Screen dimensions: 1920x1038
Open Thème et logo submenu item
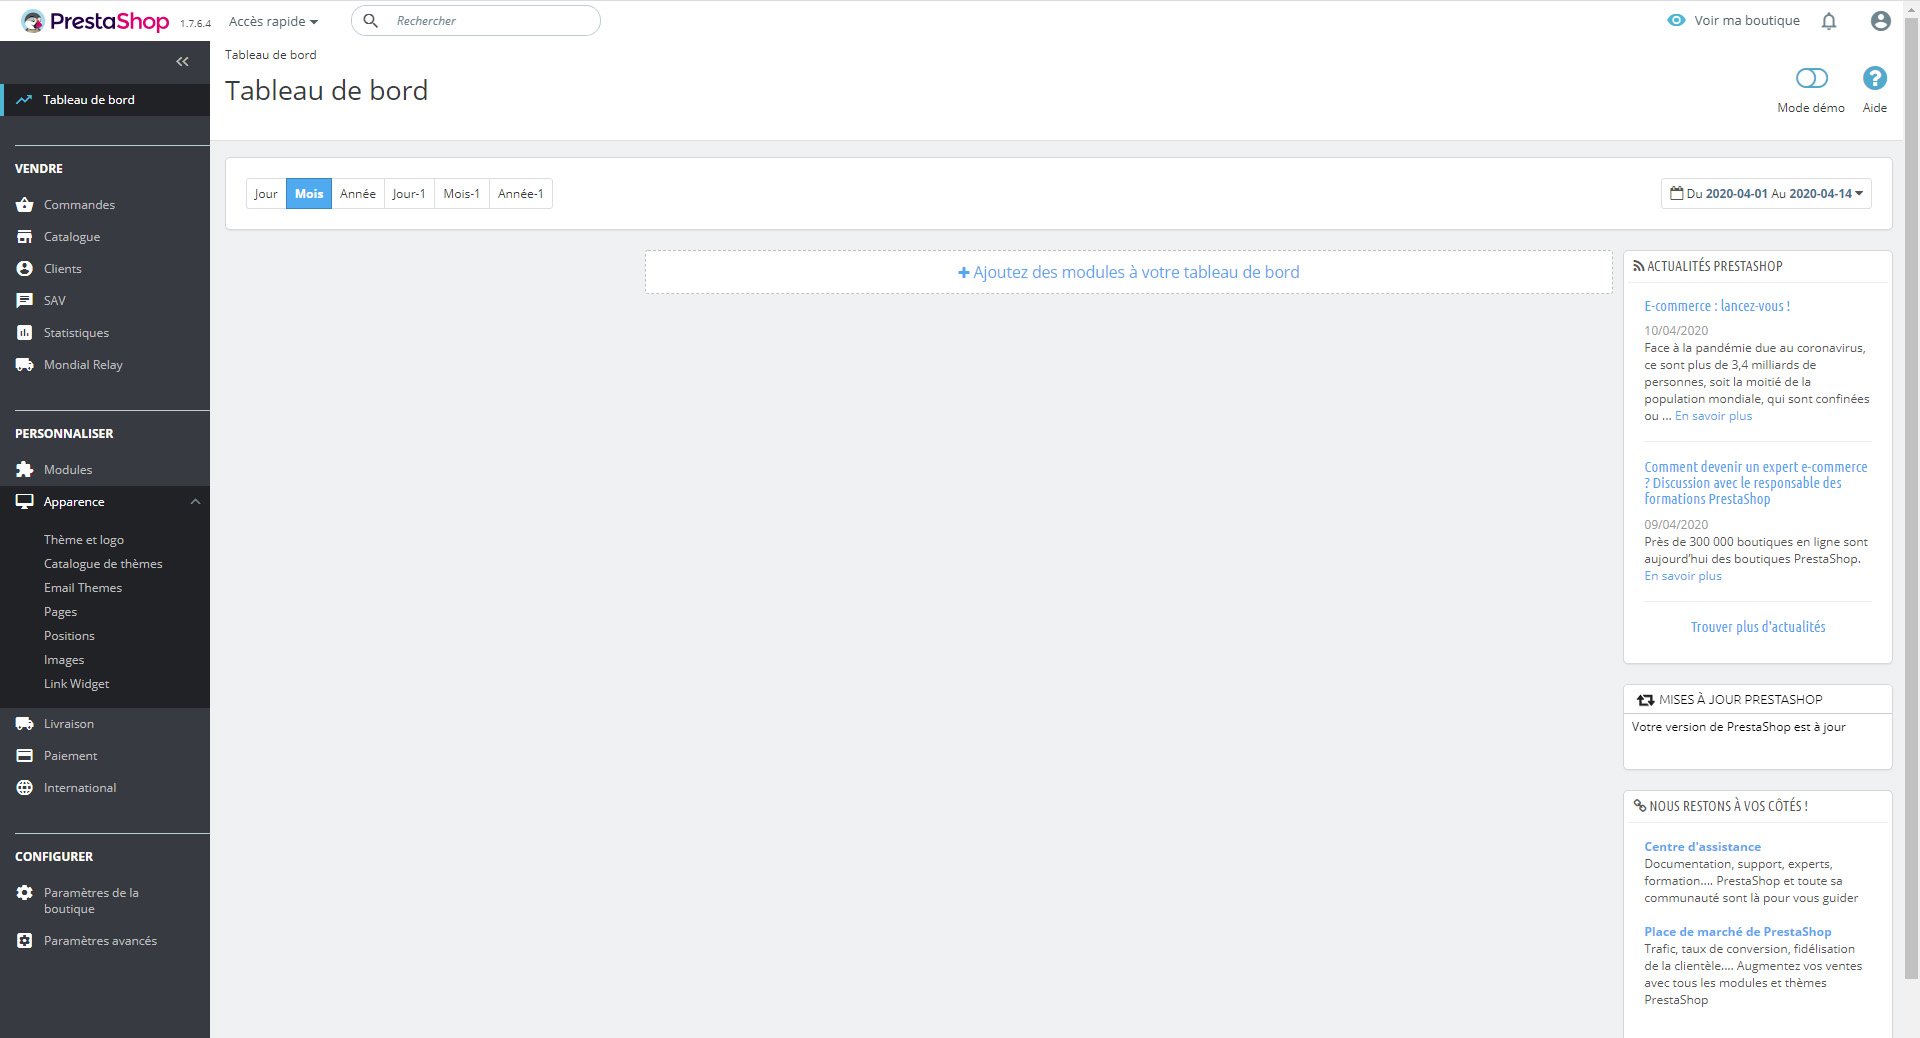coord(84,540)
